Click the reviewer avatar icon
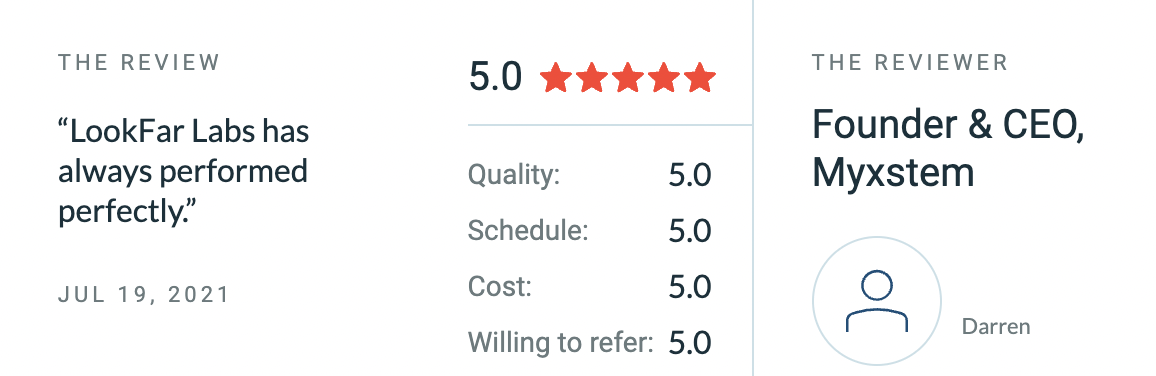Screen dimensions: 1156x376 click(877, 301)
